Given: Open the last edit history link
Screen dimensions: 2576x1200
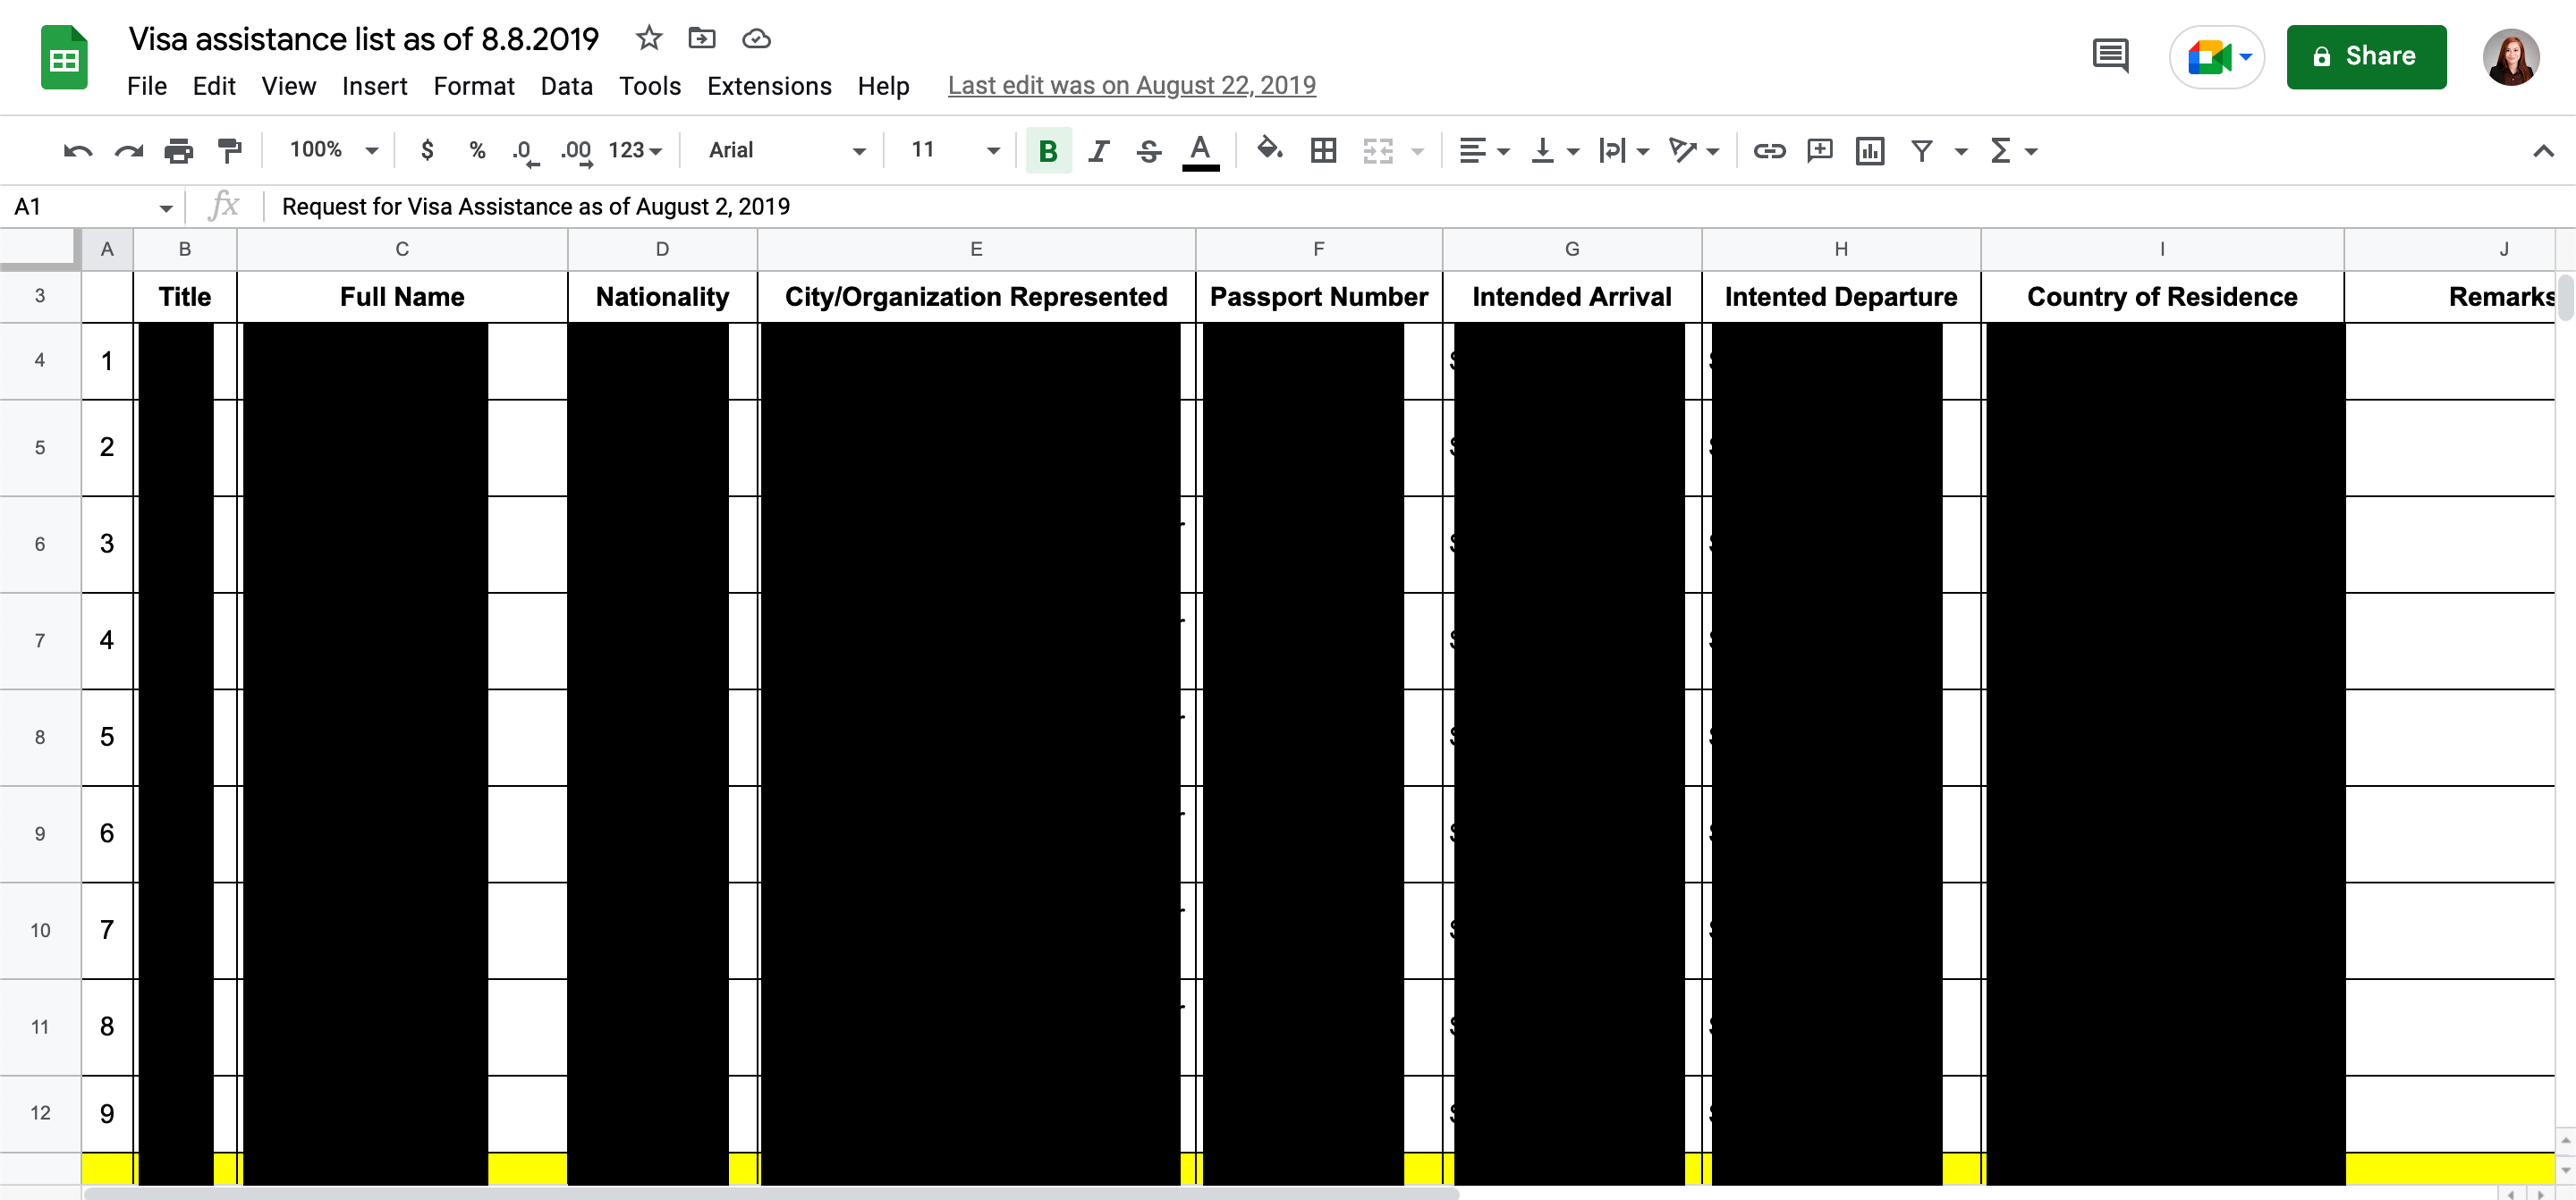Looking at the screenshot, I should click(x=1131, y=86).
